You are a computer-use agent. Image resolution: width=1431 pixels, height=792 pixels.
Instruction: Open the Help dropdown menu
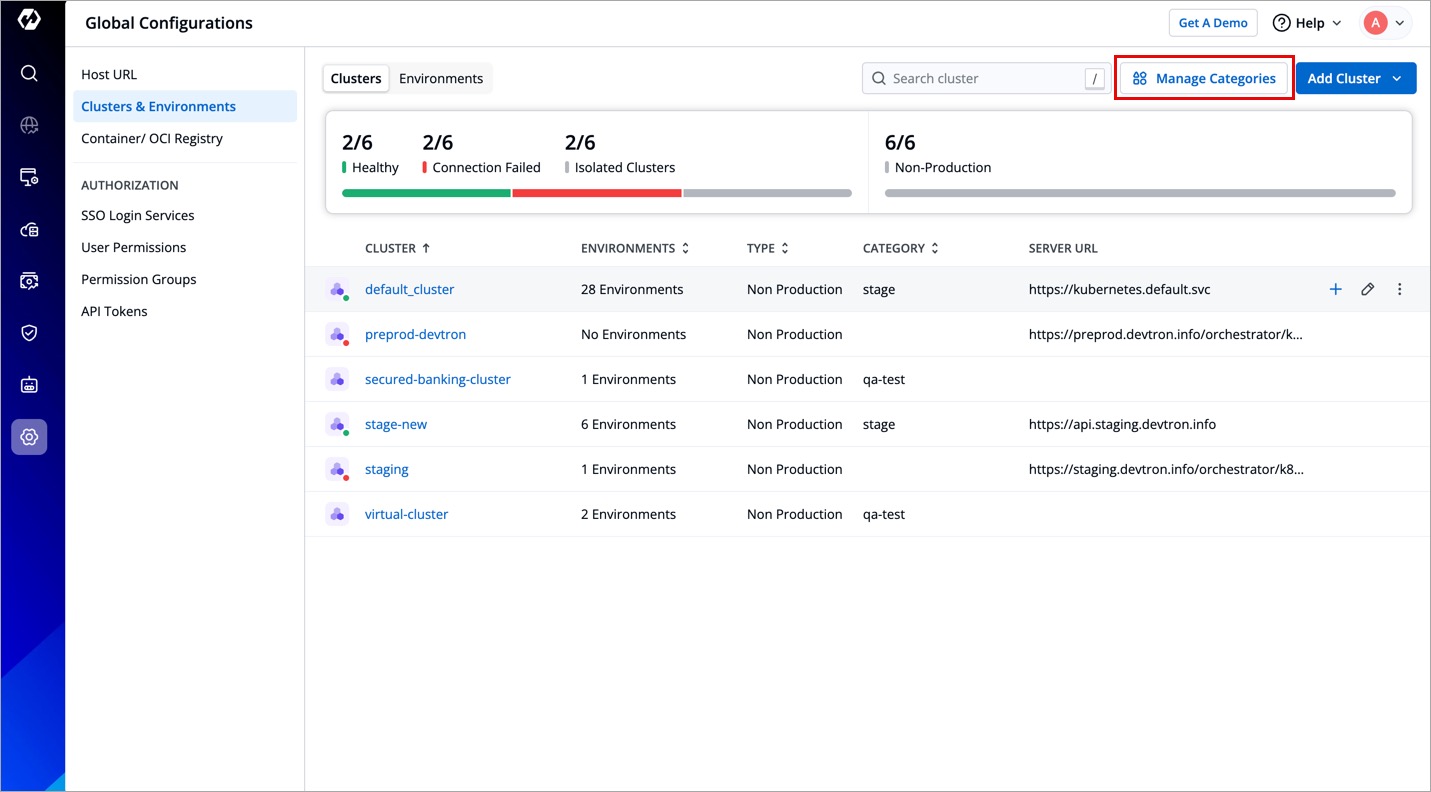click(x=1307, y=23)
